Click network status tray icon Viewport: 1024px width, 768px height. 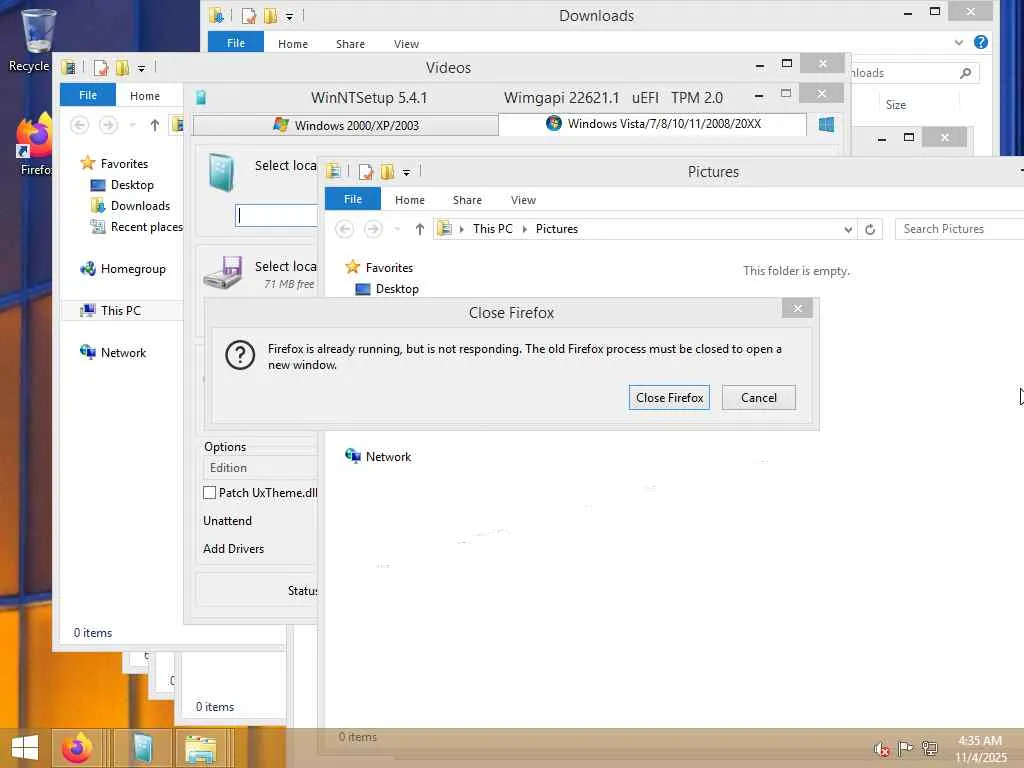click(x=929, y=748)
